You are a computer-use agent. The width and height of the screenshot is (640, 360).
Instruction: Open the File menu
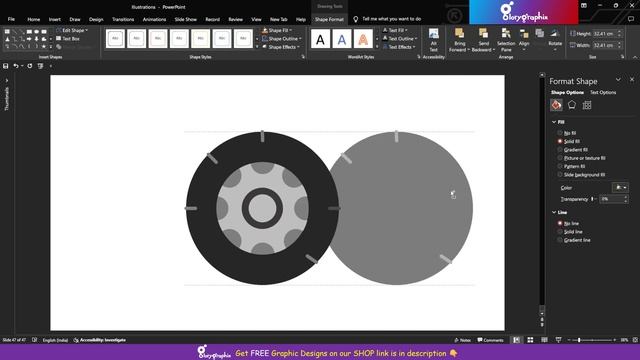pyautogui.click(x=11, y=19)
